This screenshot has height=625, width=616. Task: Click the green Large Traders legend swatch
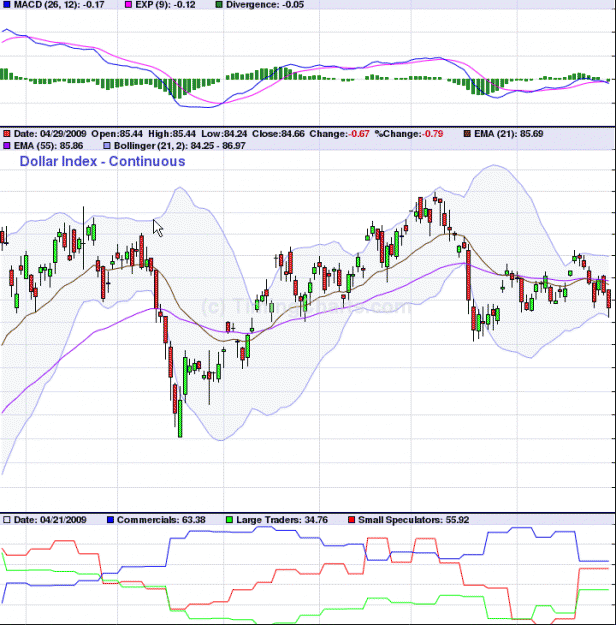229,520
